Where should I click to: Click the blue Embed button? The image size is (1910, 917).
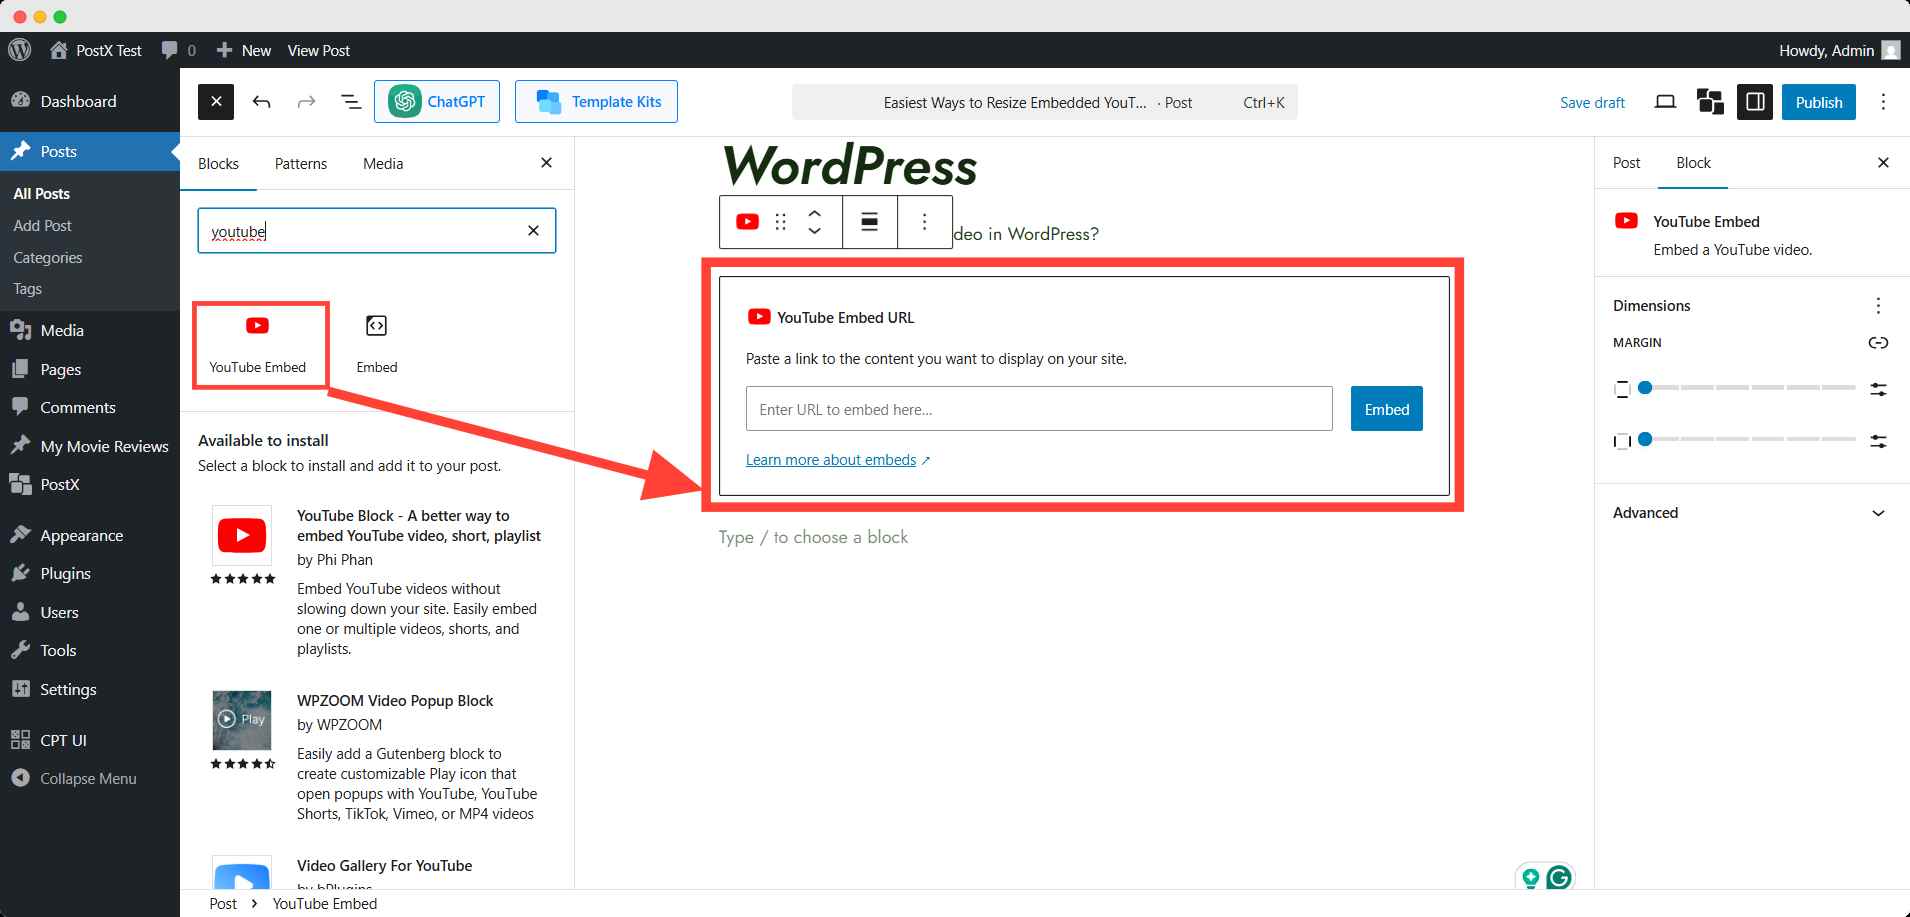tap(1386, 409)
